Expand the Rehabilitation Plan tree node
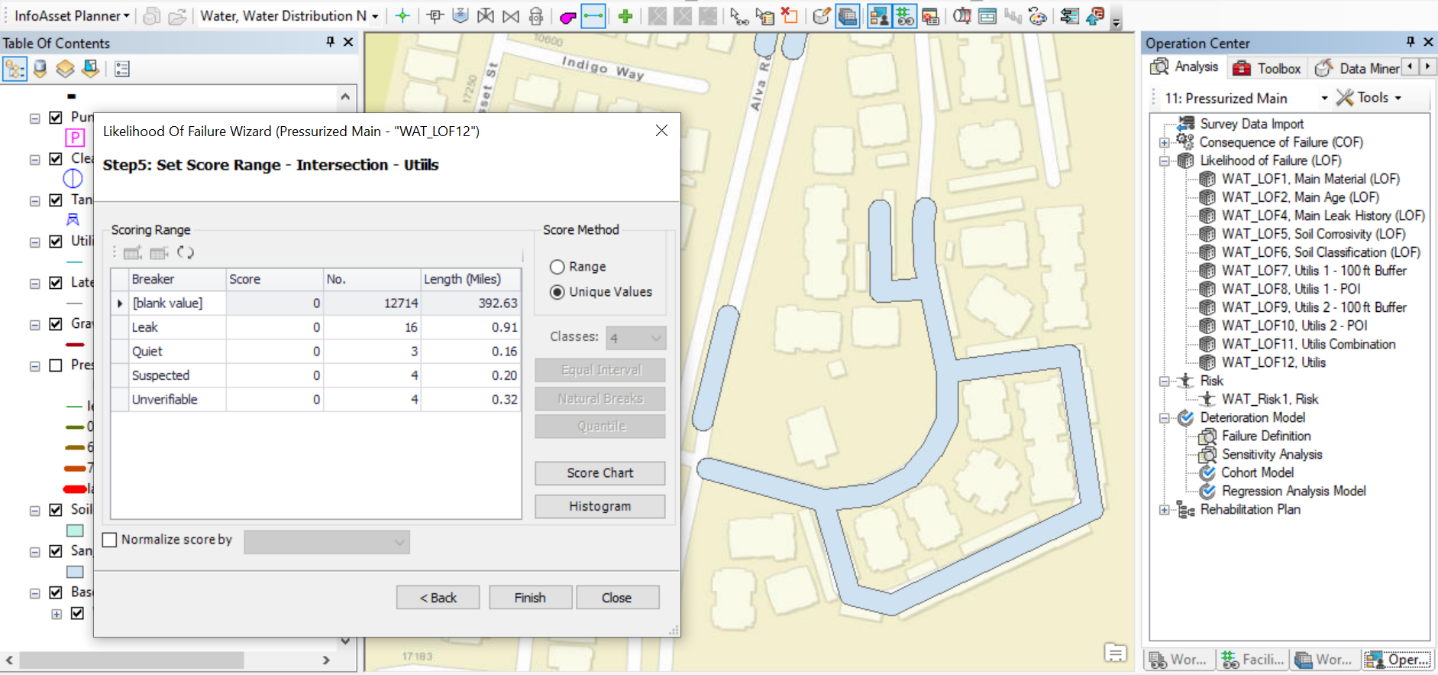The height and width of the screenshot is (675, 1438). click(x=1164, y=510)
